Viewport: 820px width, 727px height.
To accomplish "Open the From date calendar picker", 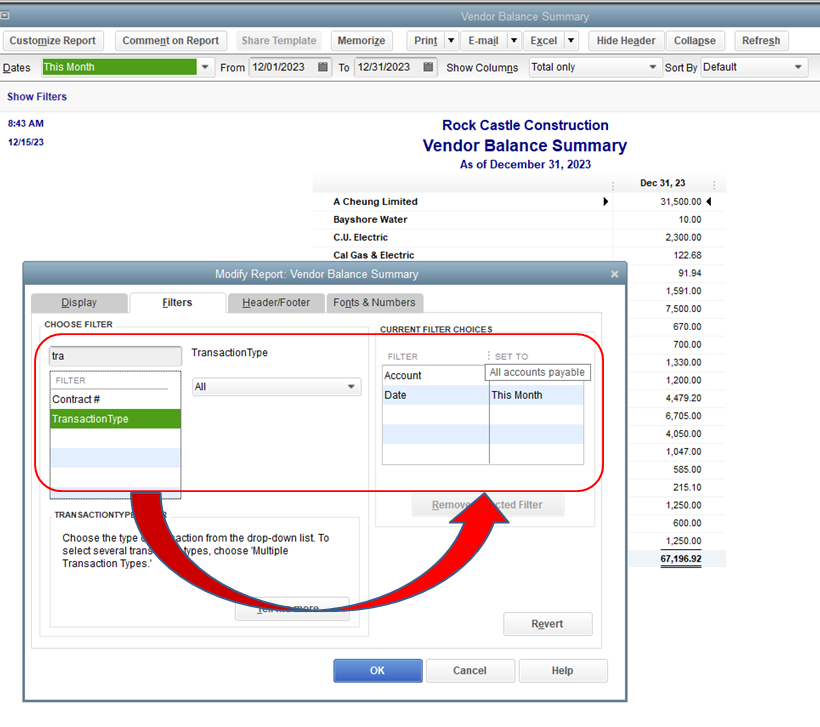I will (x=323, y=67).
